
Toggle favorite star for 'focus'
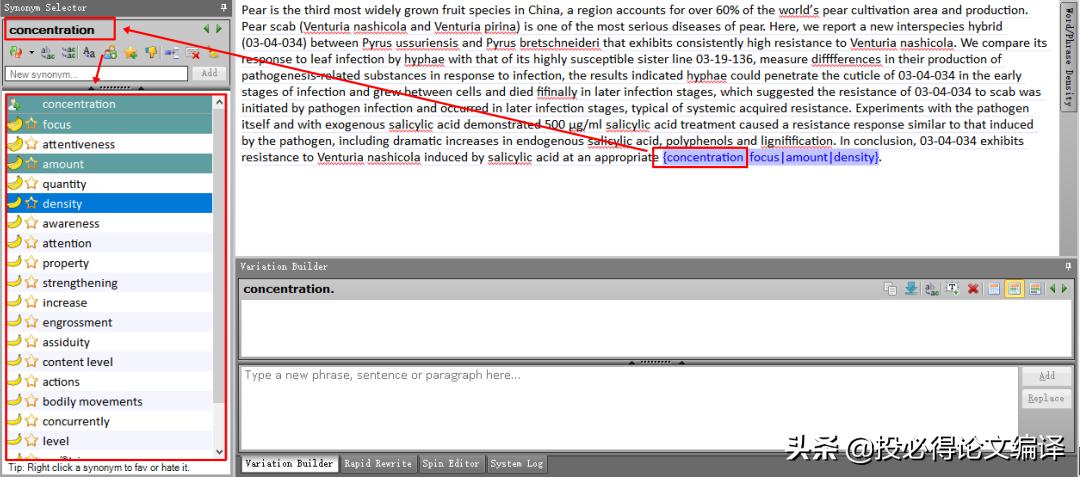(31, 124)
